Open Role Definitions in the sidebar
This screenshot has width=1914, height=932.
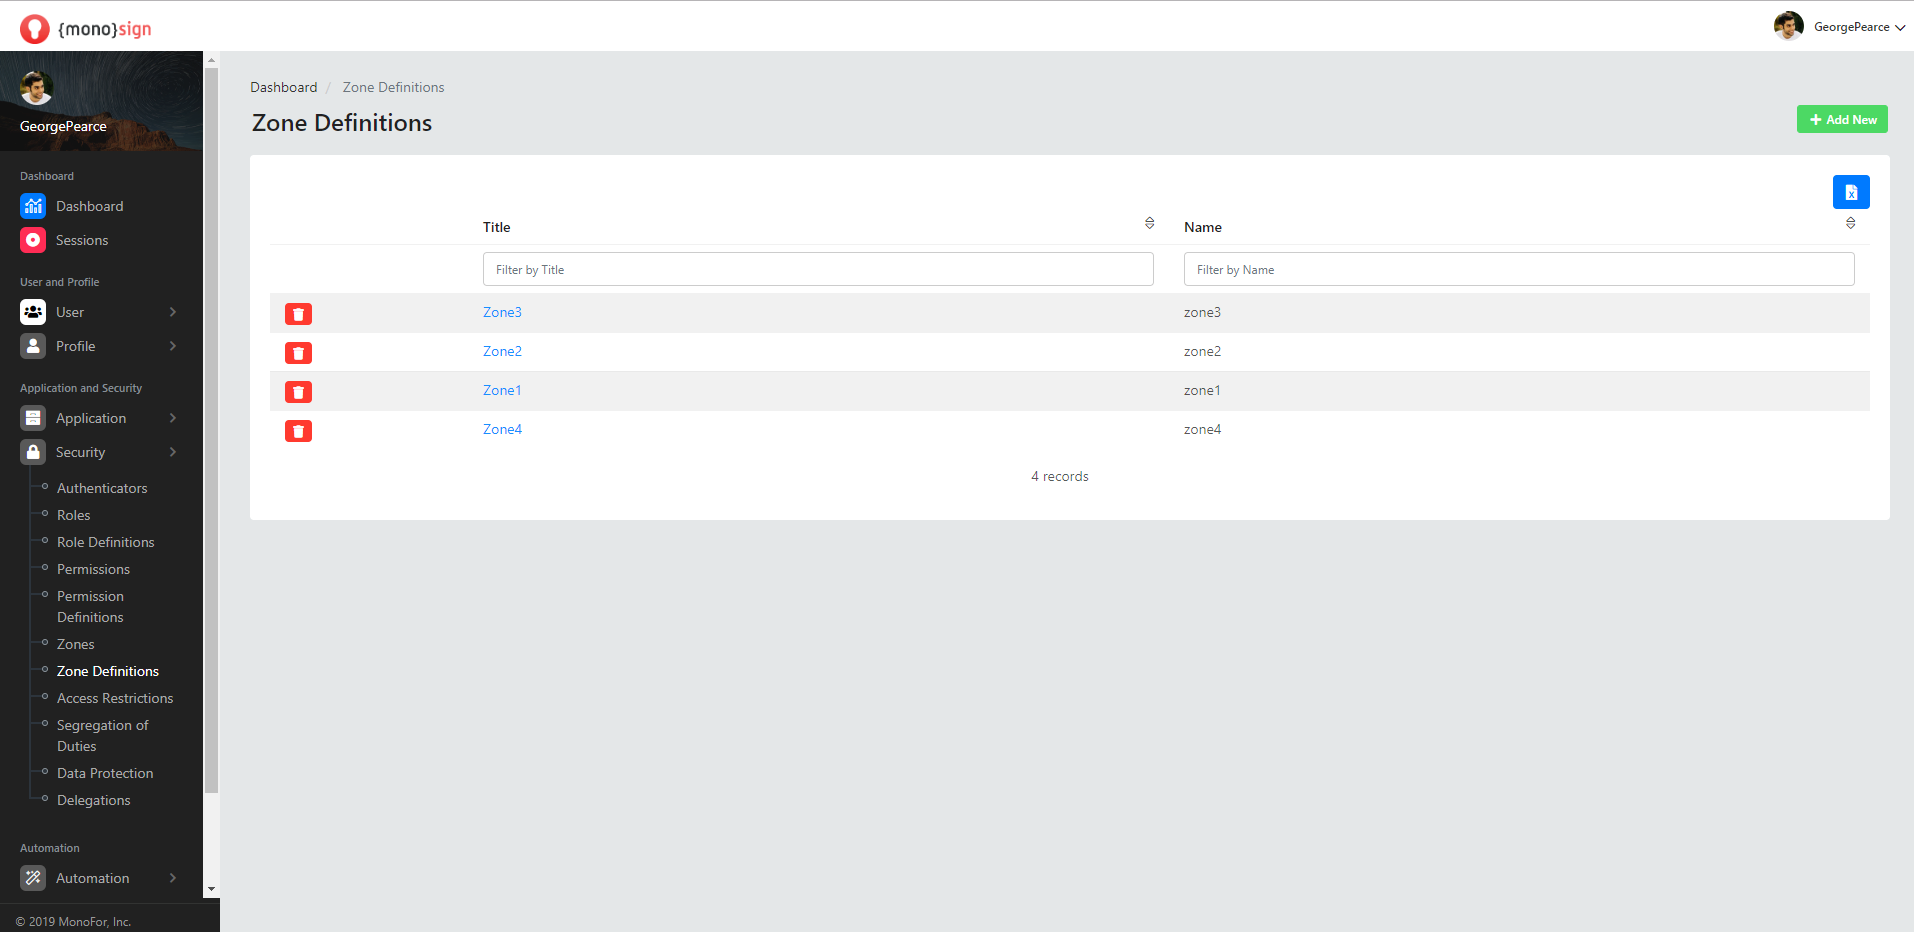click(105, 542)
